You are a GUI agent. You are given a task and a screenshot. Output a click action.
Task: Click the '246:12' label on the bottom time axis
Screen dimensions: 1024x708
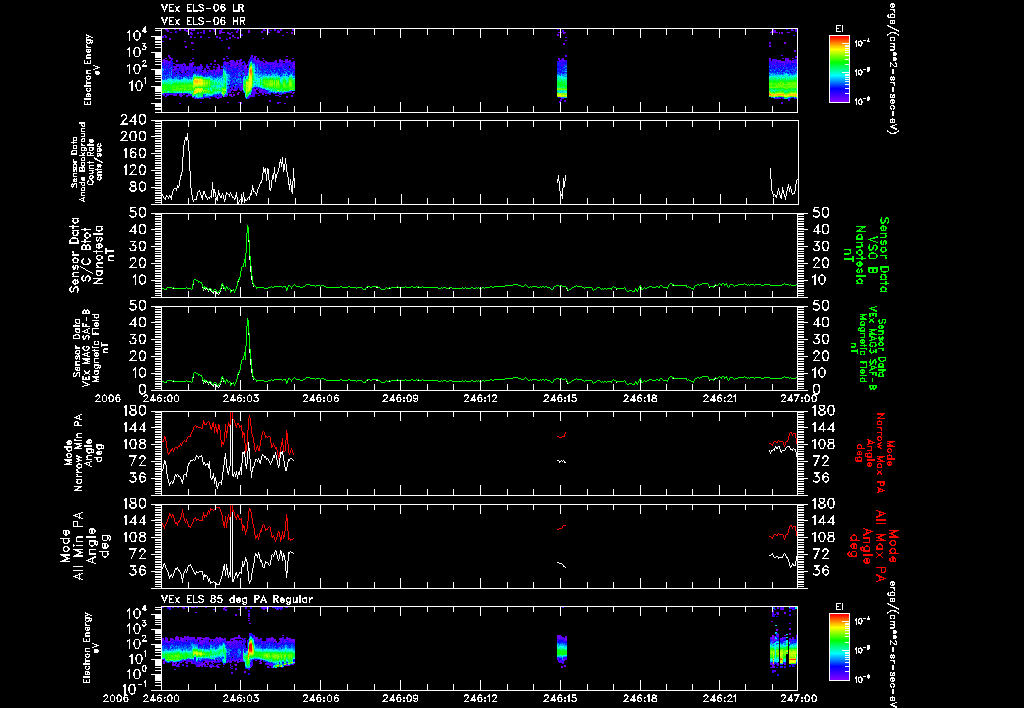click(x=480, y=698)
